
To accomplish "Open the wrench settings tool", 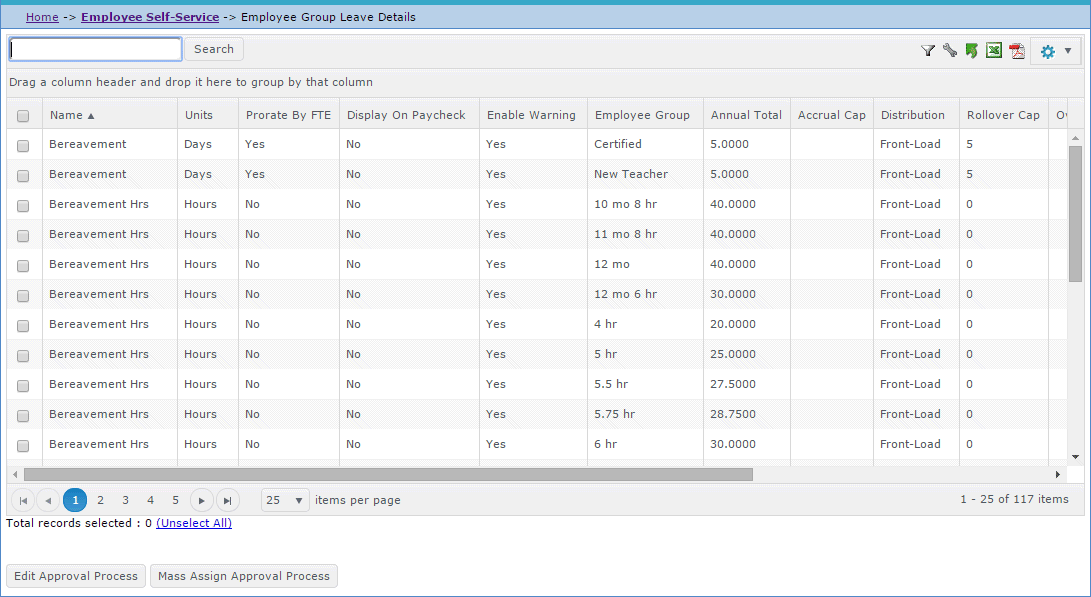I will pyautogui.click(x=949, y=51).
